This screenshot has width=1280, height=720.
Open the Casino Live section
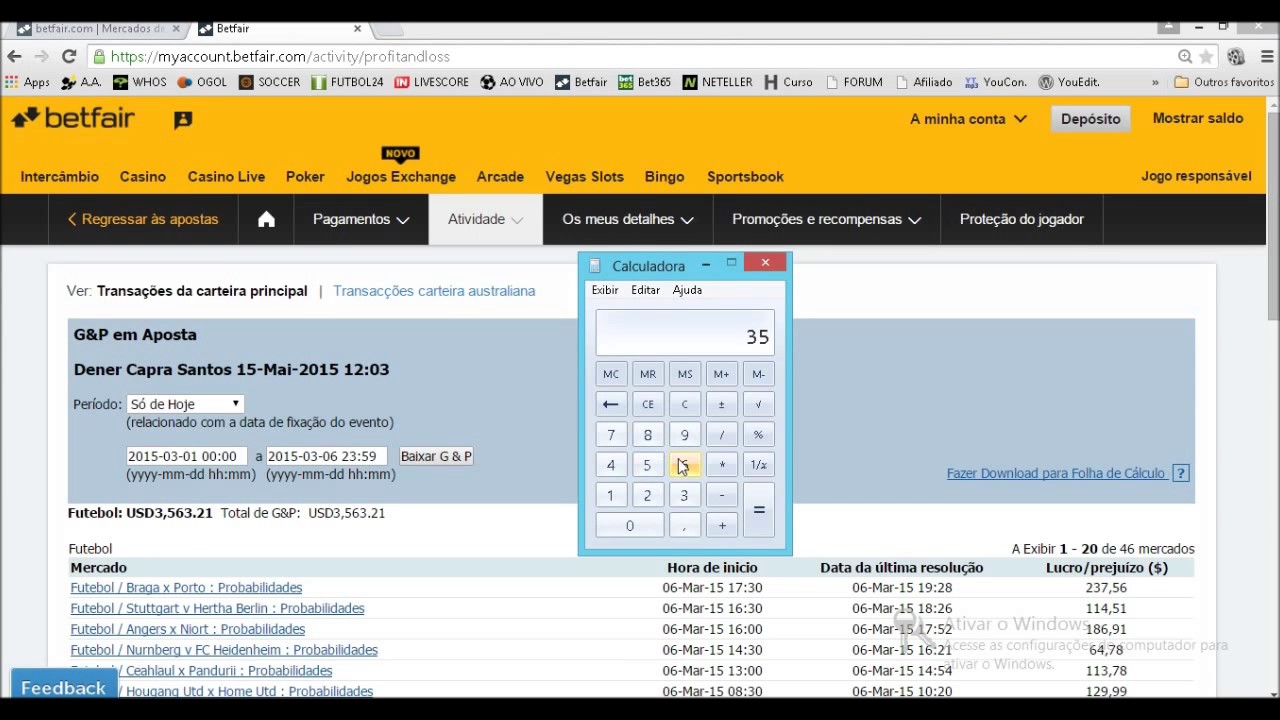[226, 177]
